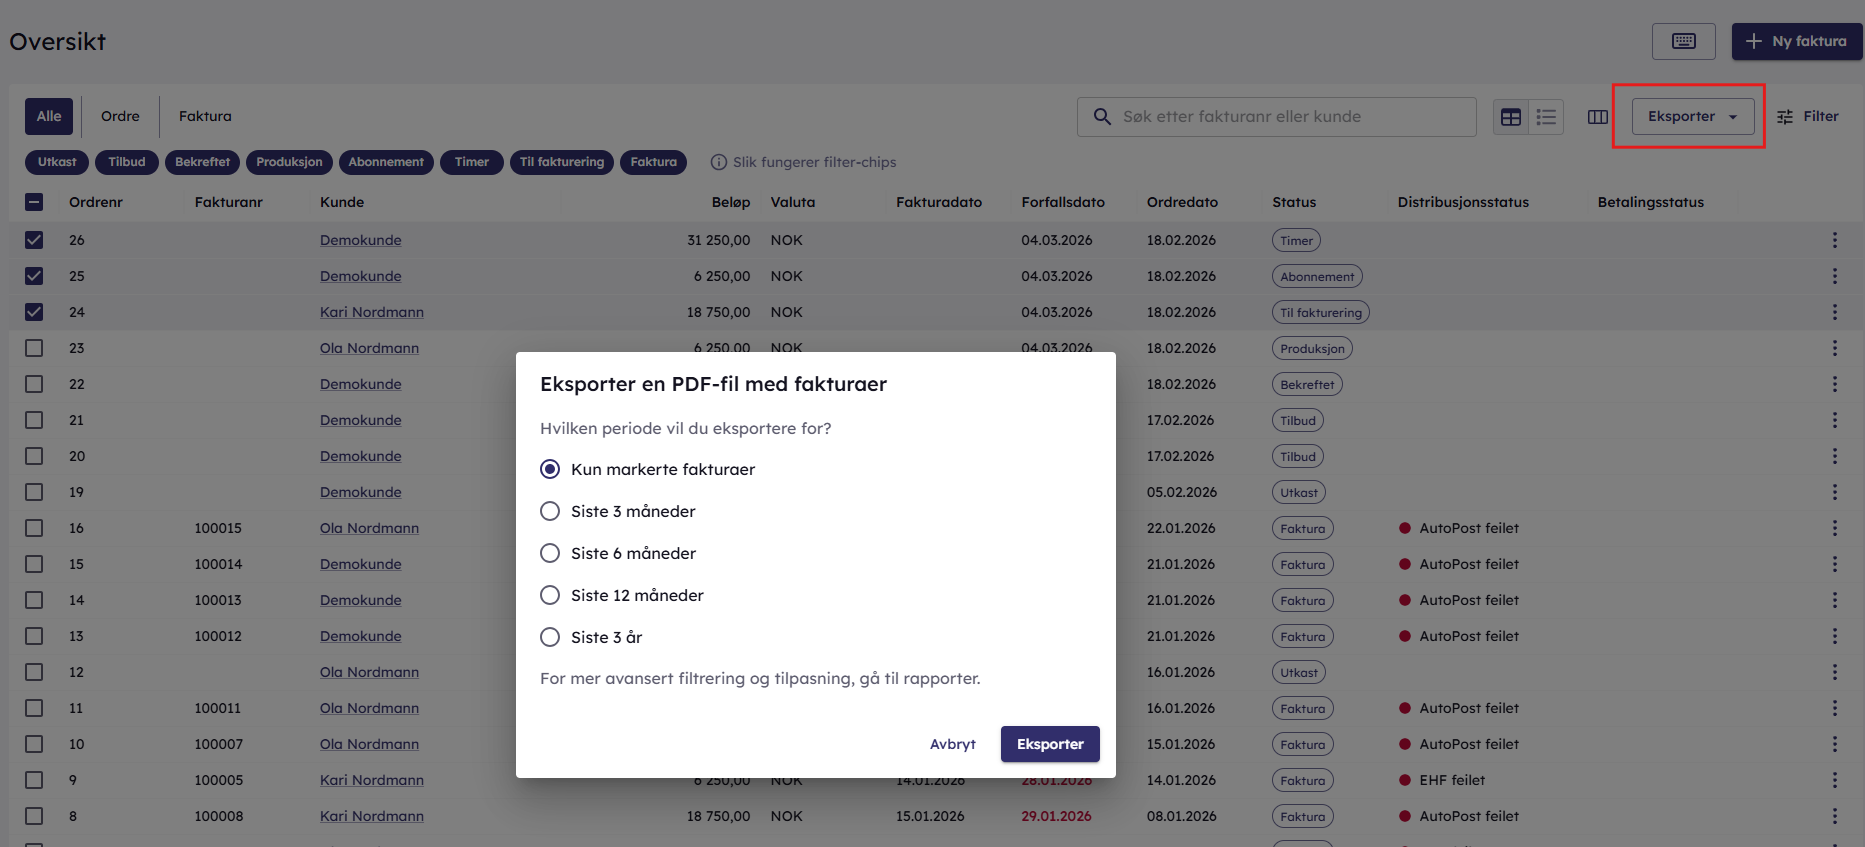Cancel the dialog with Avbryt

(x=952, y=744)
